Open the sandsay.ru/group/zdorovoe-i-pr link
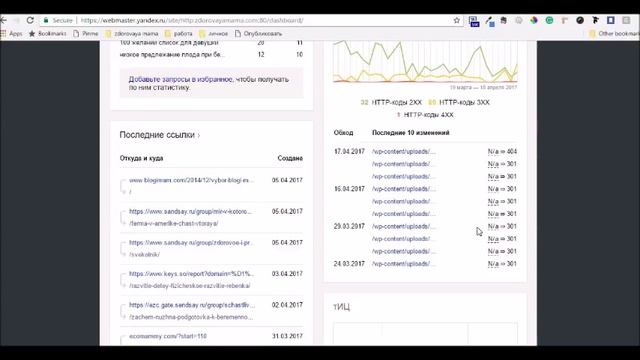Screen dimensions: 640x360 click(191, 242)
